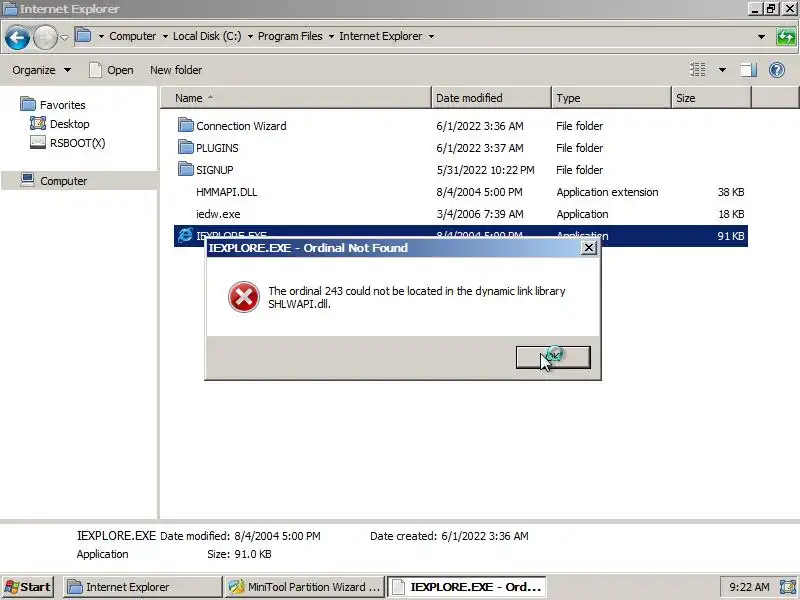The image size is (800, 600).
Task: Select the Connection Wizard folder name
Action: click(241, 126)
